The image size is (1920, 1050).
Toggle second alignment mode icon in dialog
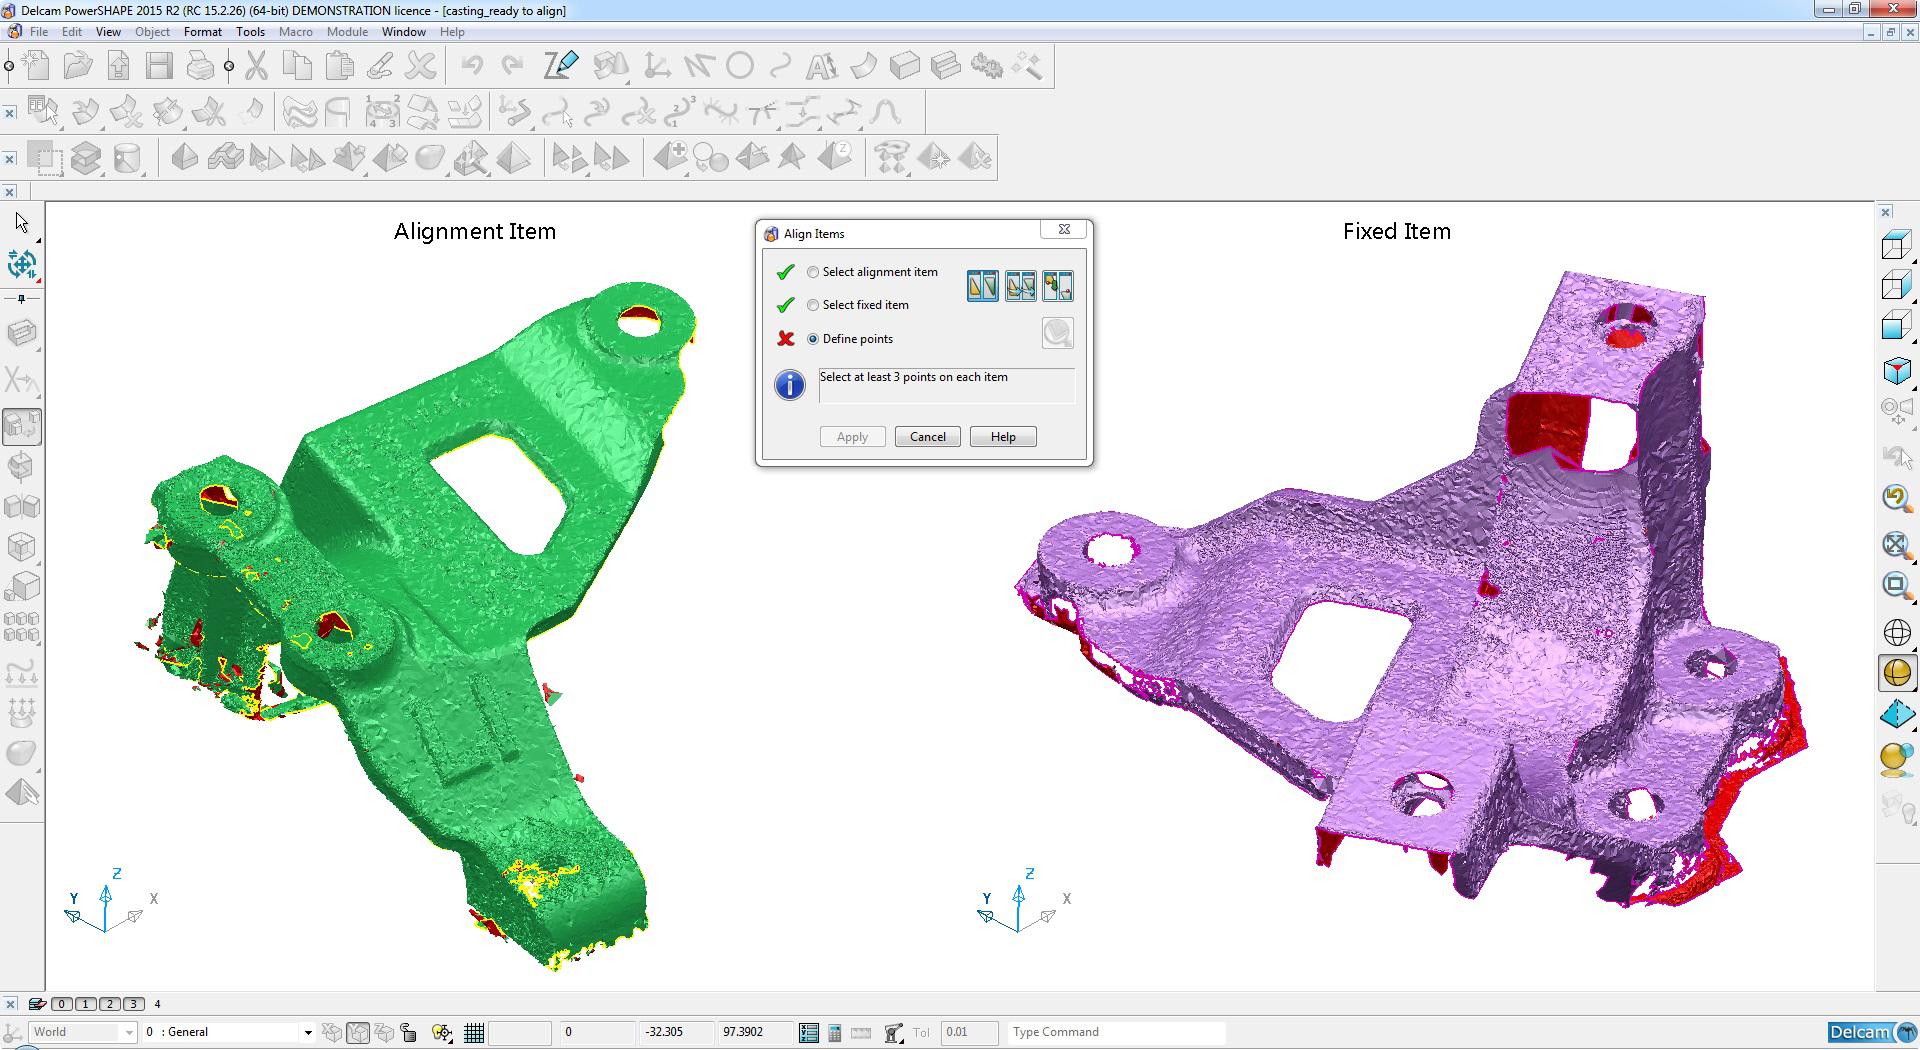click(x=1020, y=286)
